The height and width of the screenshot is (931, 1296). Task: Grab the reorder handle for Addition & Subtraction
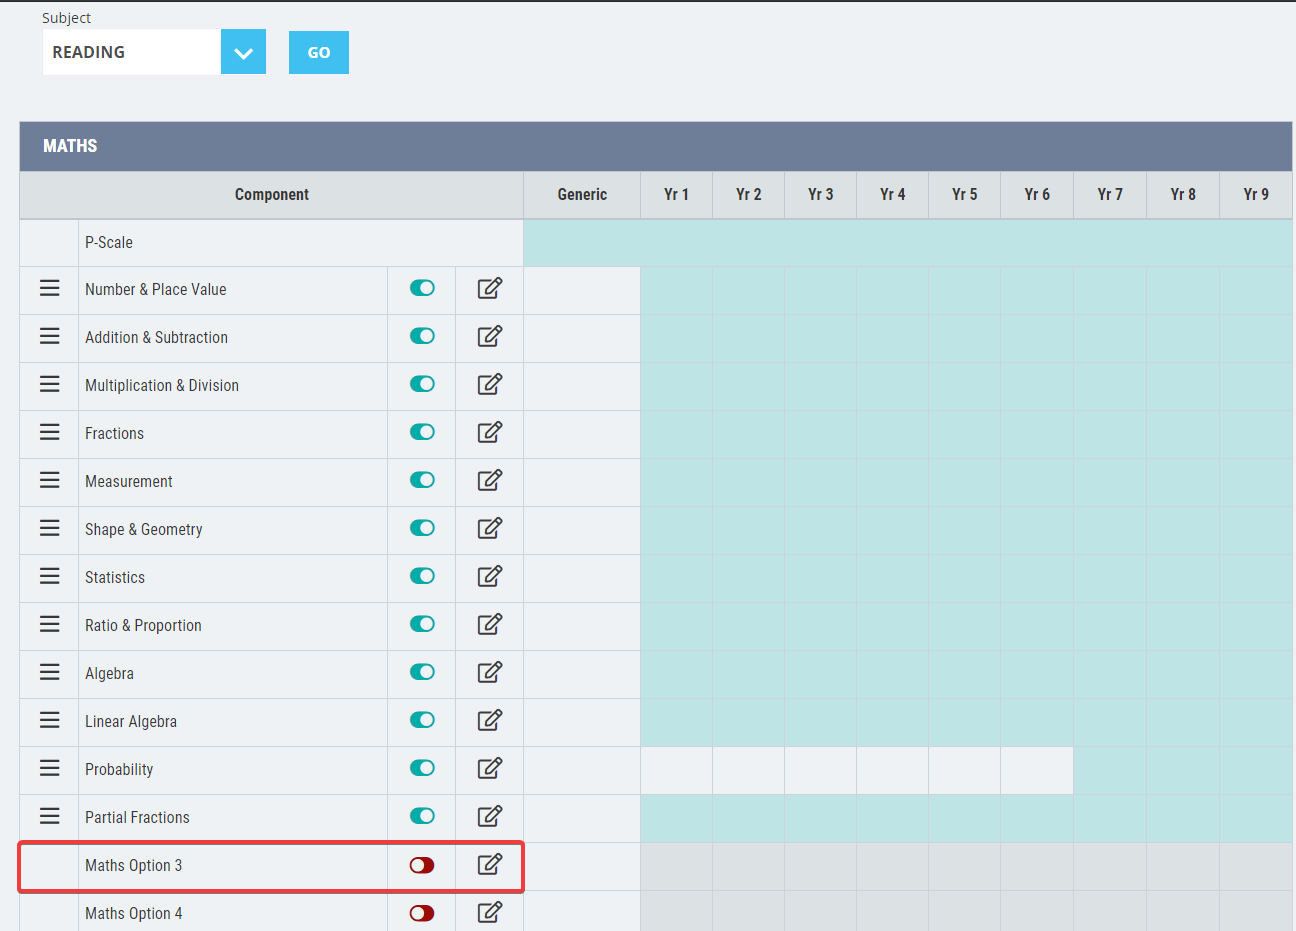tap(49, 336)
